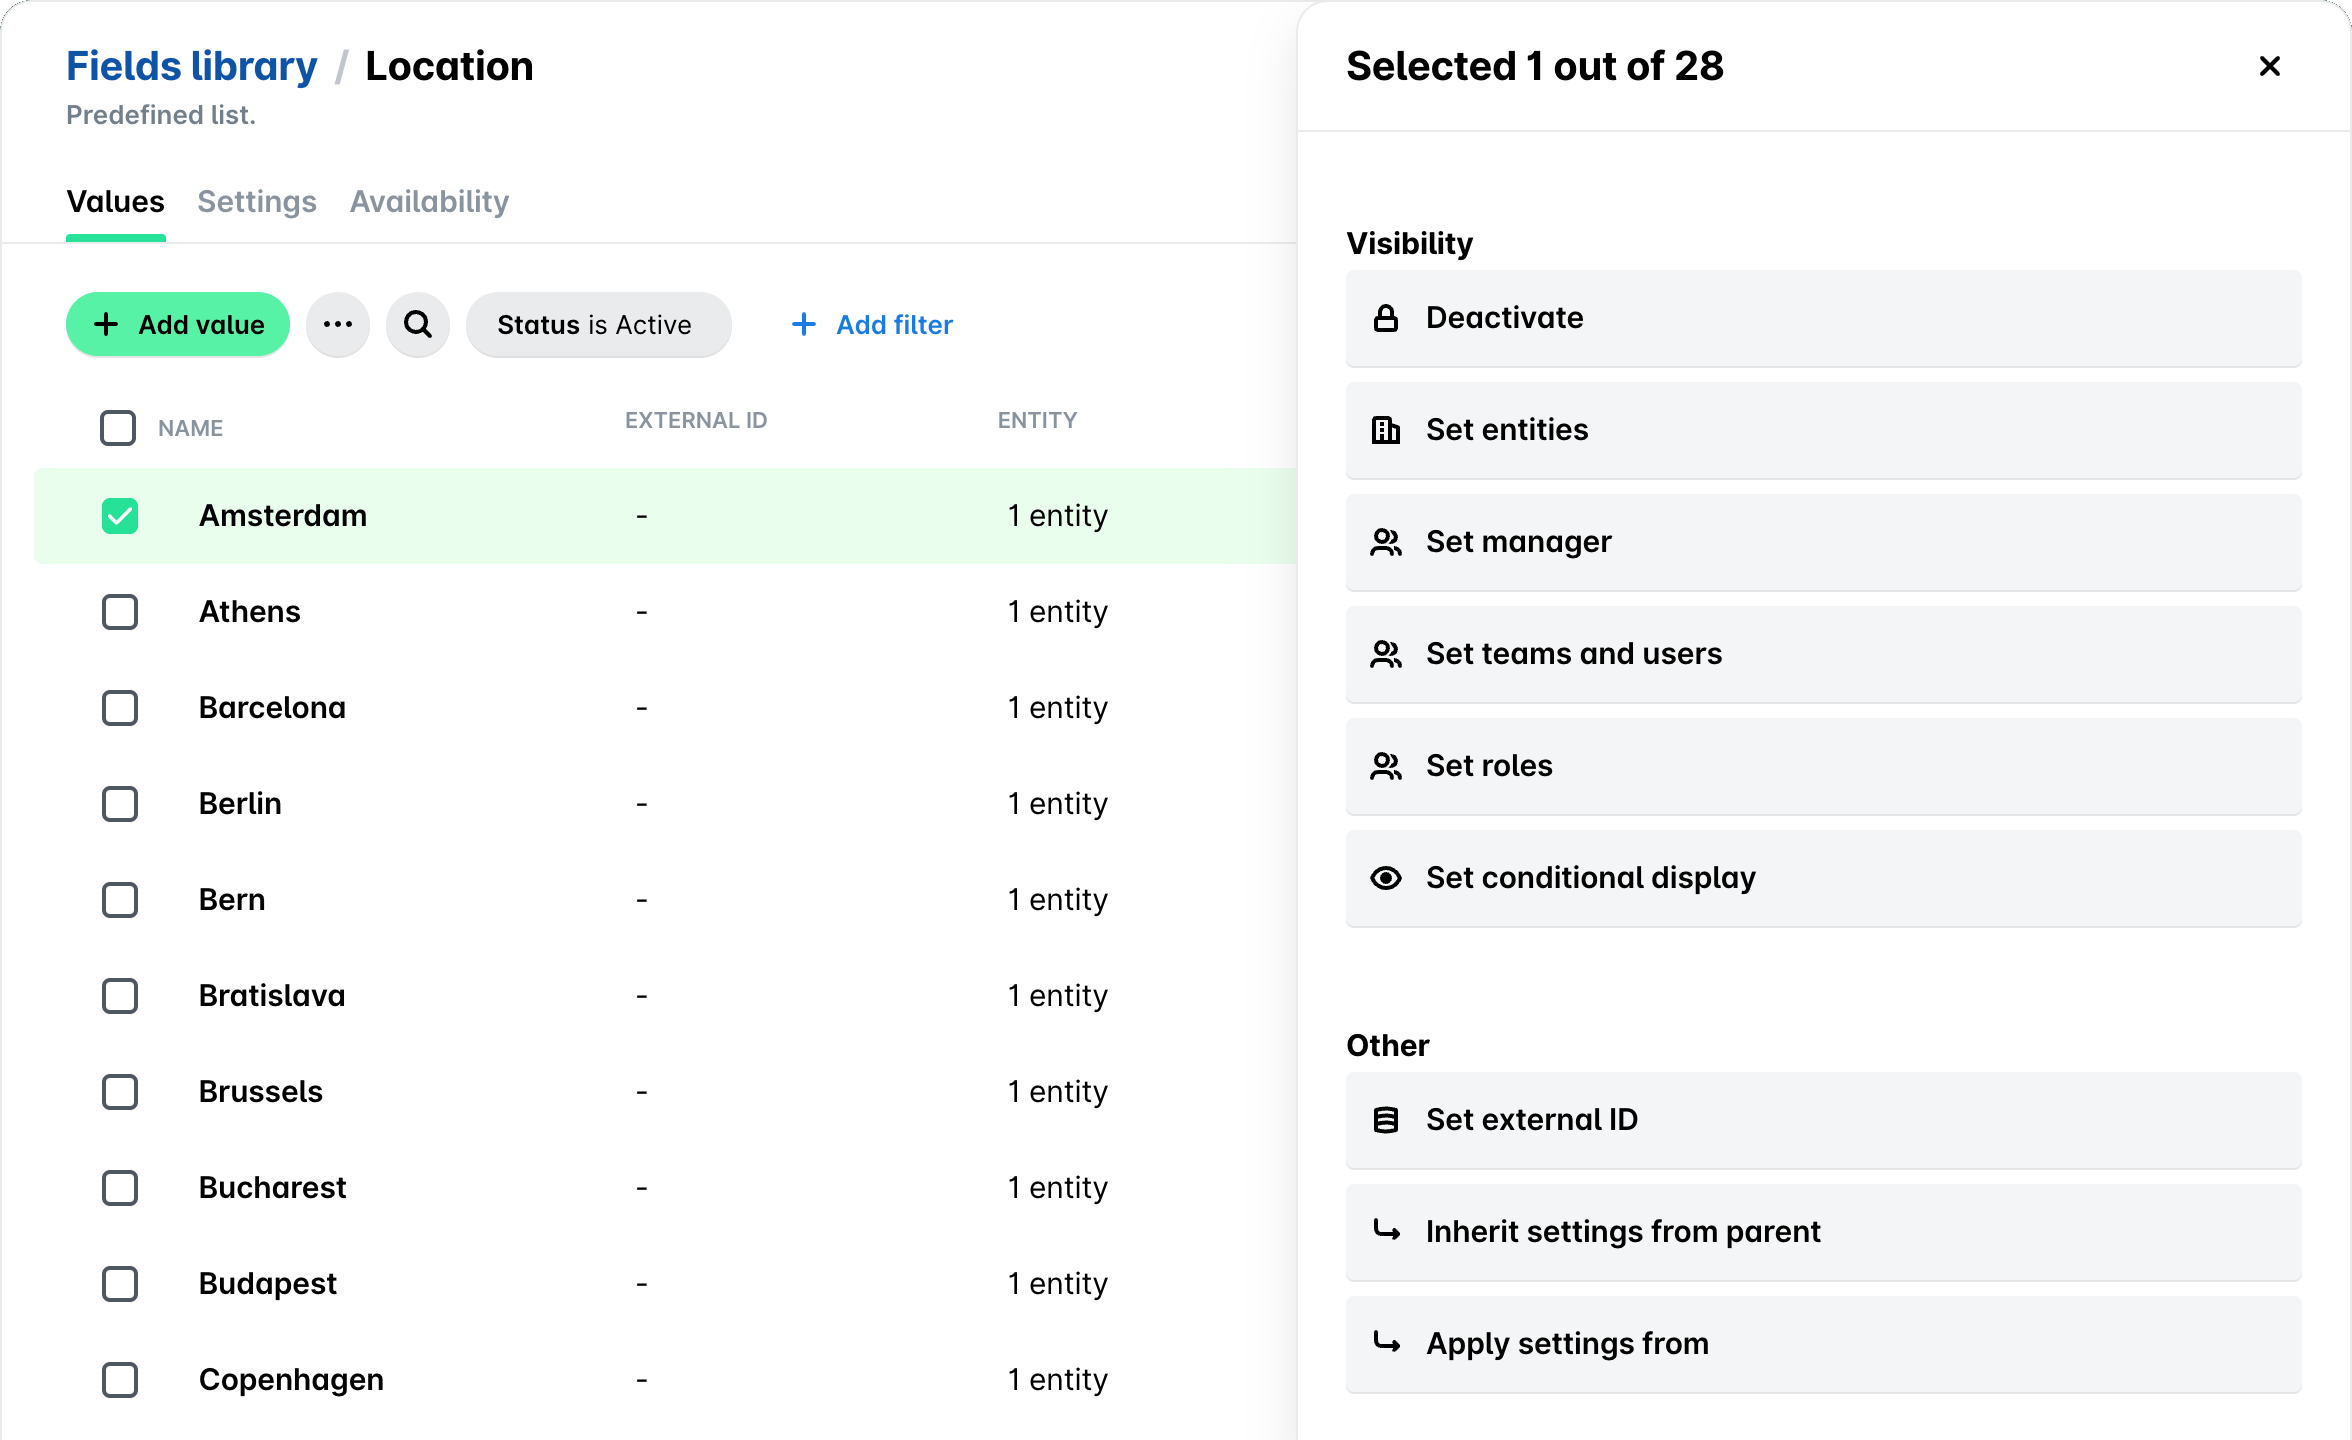
Task: Click the Add value button
Action: 178,324
